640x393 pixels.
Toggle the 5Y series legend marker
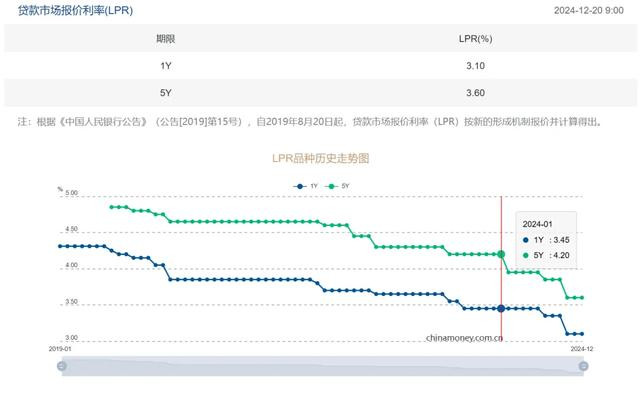pyautogui.click(x=331, y=186)
